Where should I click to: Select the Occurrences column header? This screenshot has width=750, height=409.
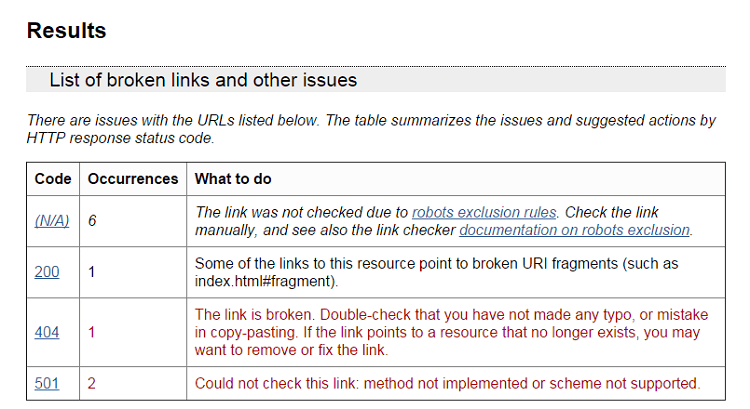click(132, 178)
